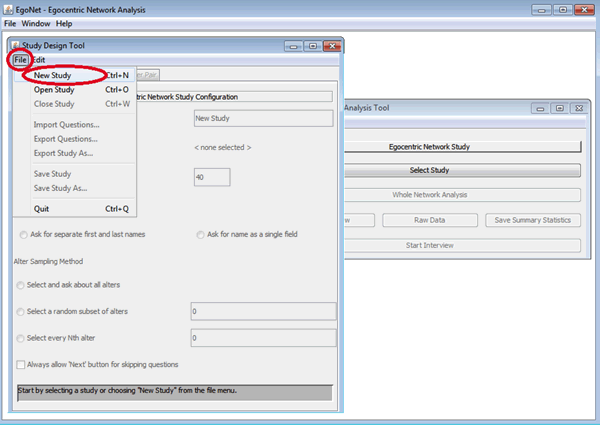
Task: Select 'Ask for separate first and last names' radio
Action: pyautogui.click(x=24, y=234)
